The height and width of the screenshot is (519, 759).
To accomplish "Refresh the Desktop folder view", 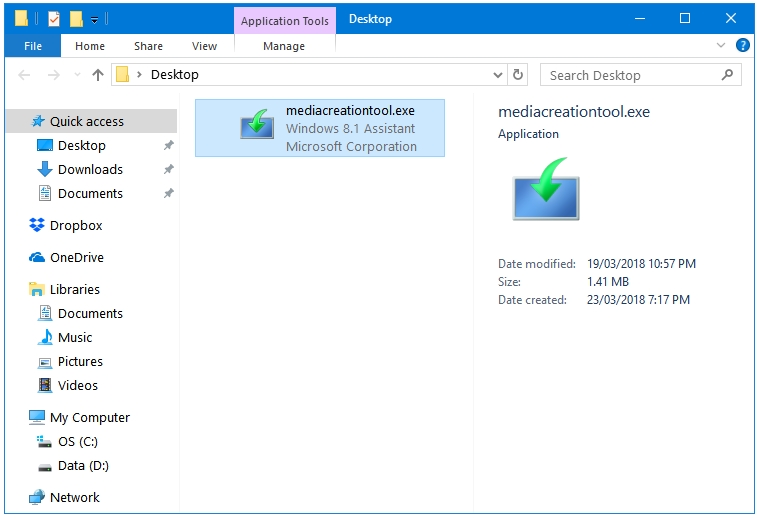I will click(517, 75).
